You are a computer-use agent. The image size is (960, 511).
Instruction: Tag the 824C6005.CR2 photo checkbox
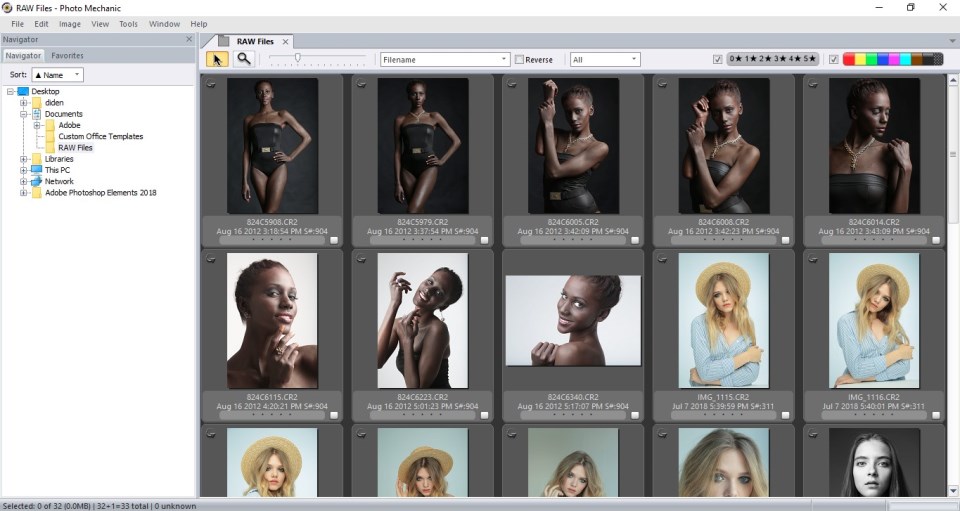pyautogui.click(x=636, y=241)
